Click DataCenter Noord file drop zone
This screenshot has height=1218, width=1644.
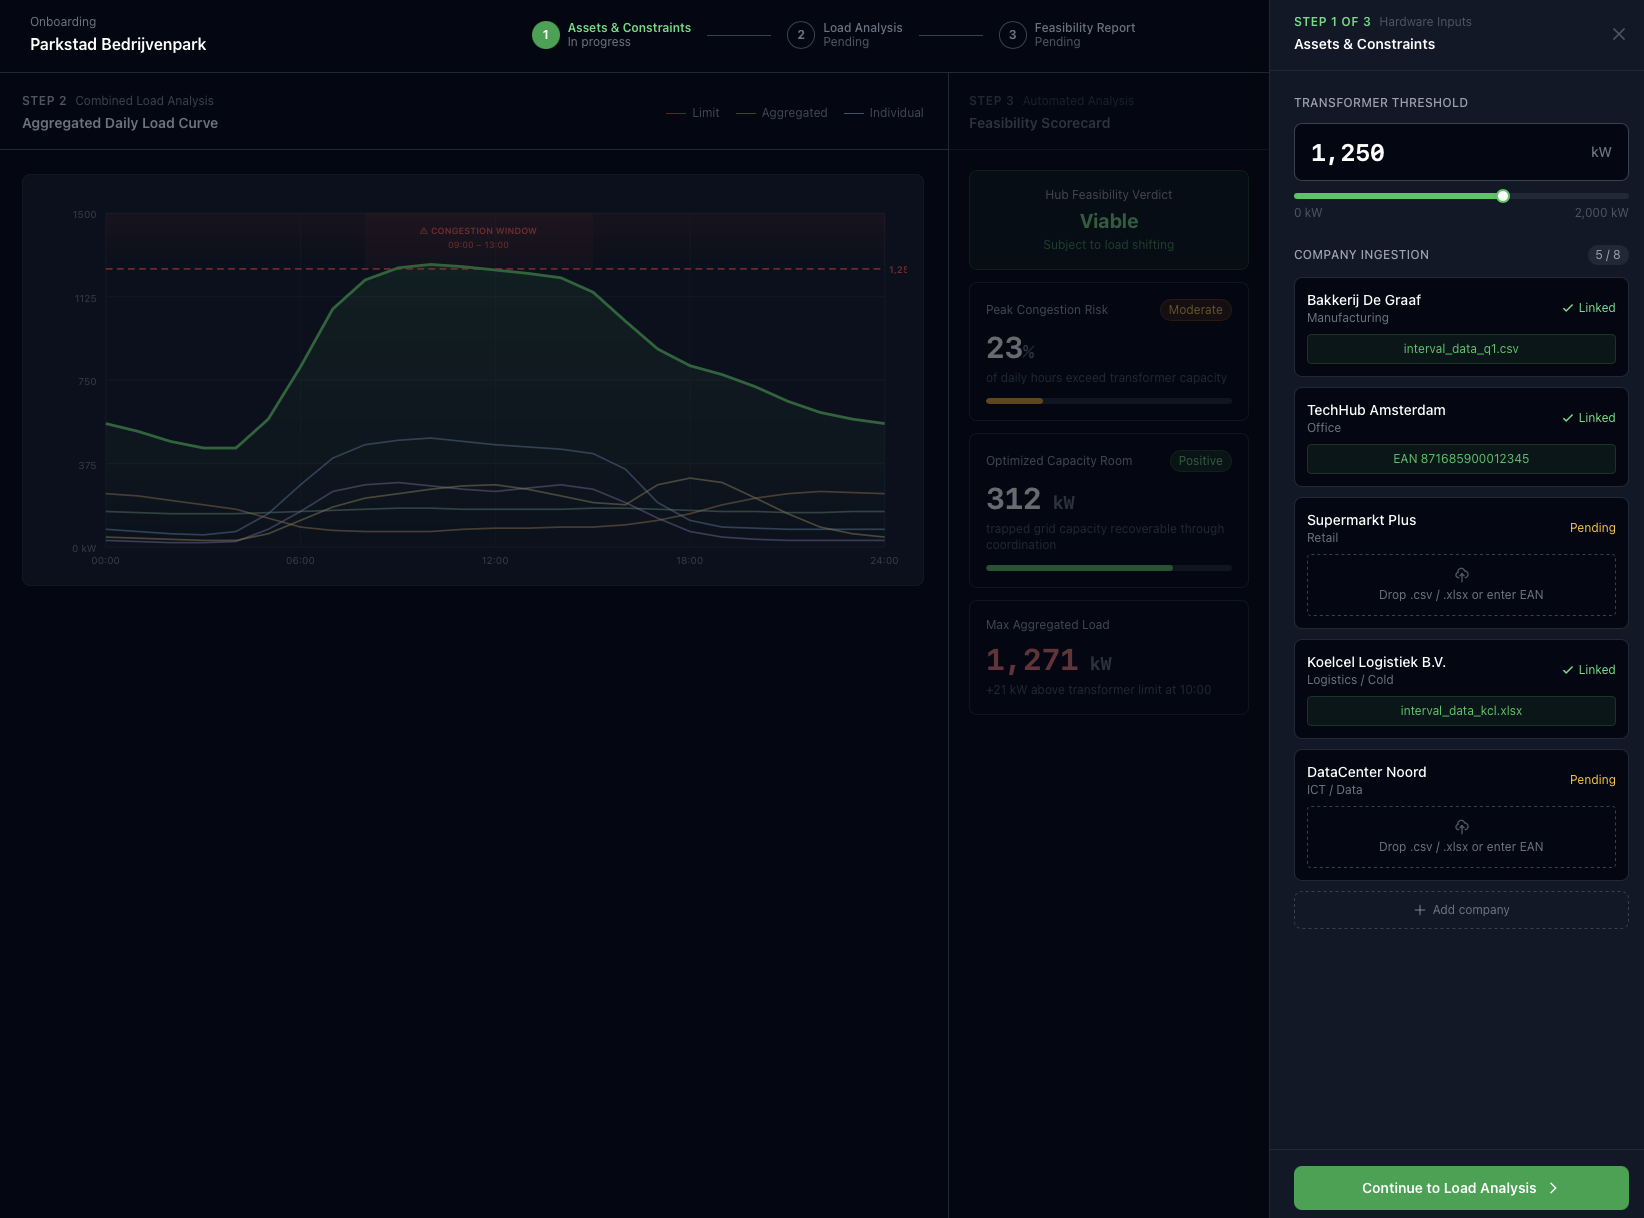(1461, 837)
